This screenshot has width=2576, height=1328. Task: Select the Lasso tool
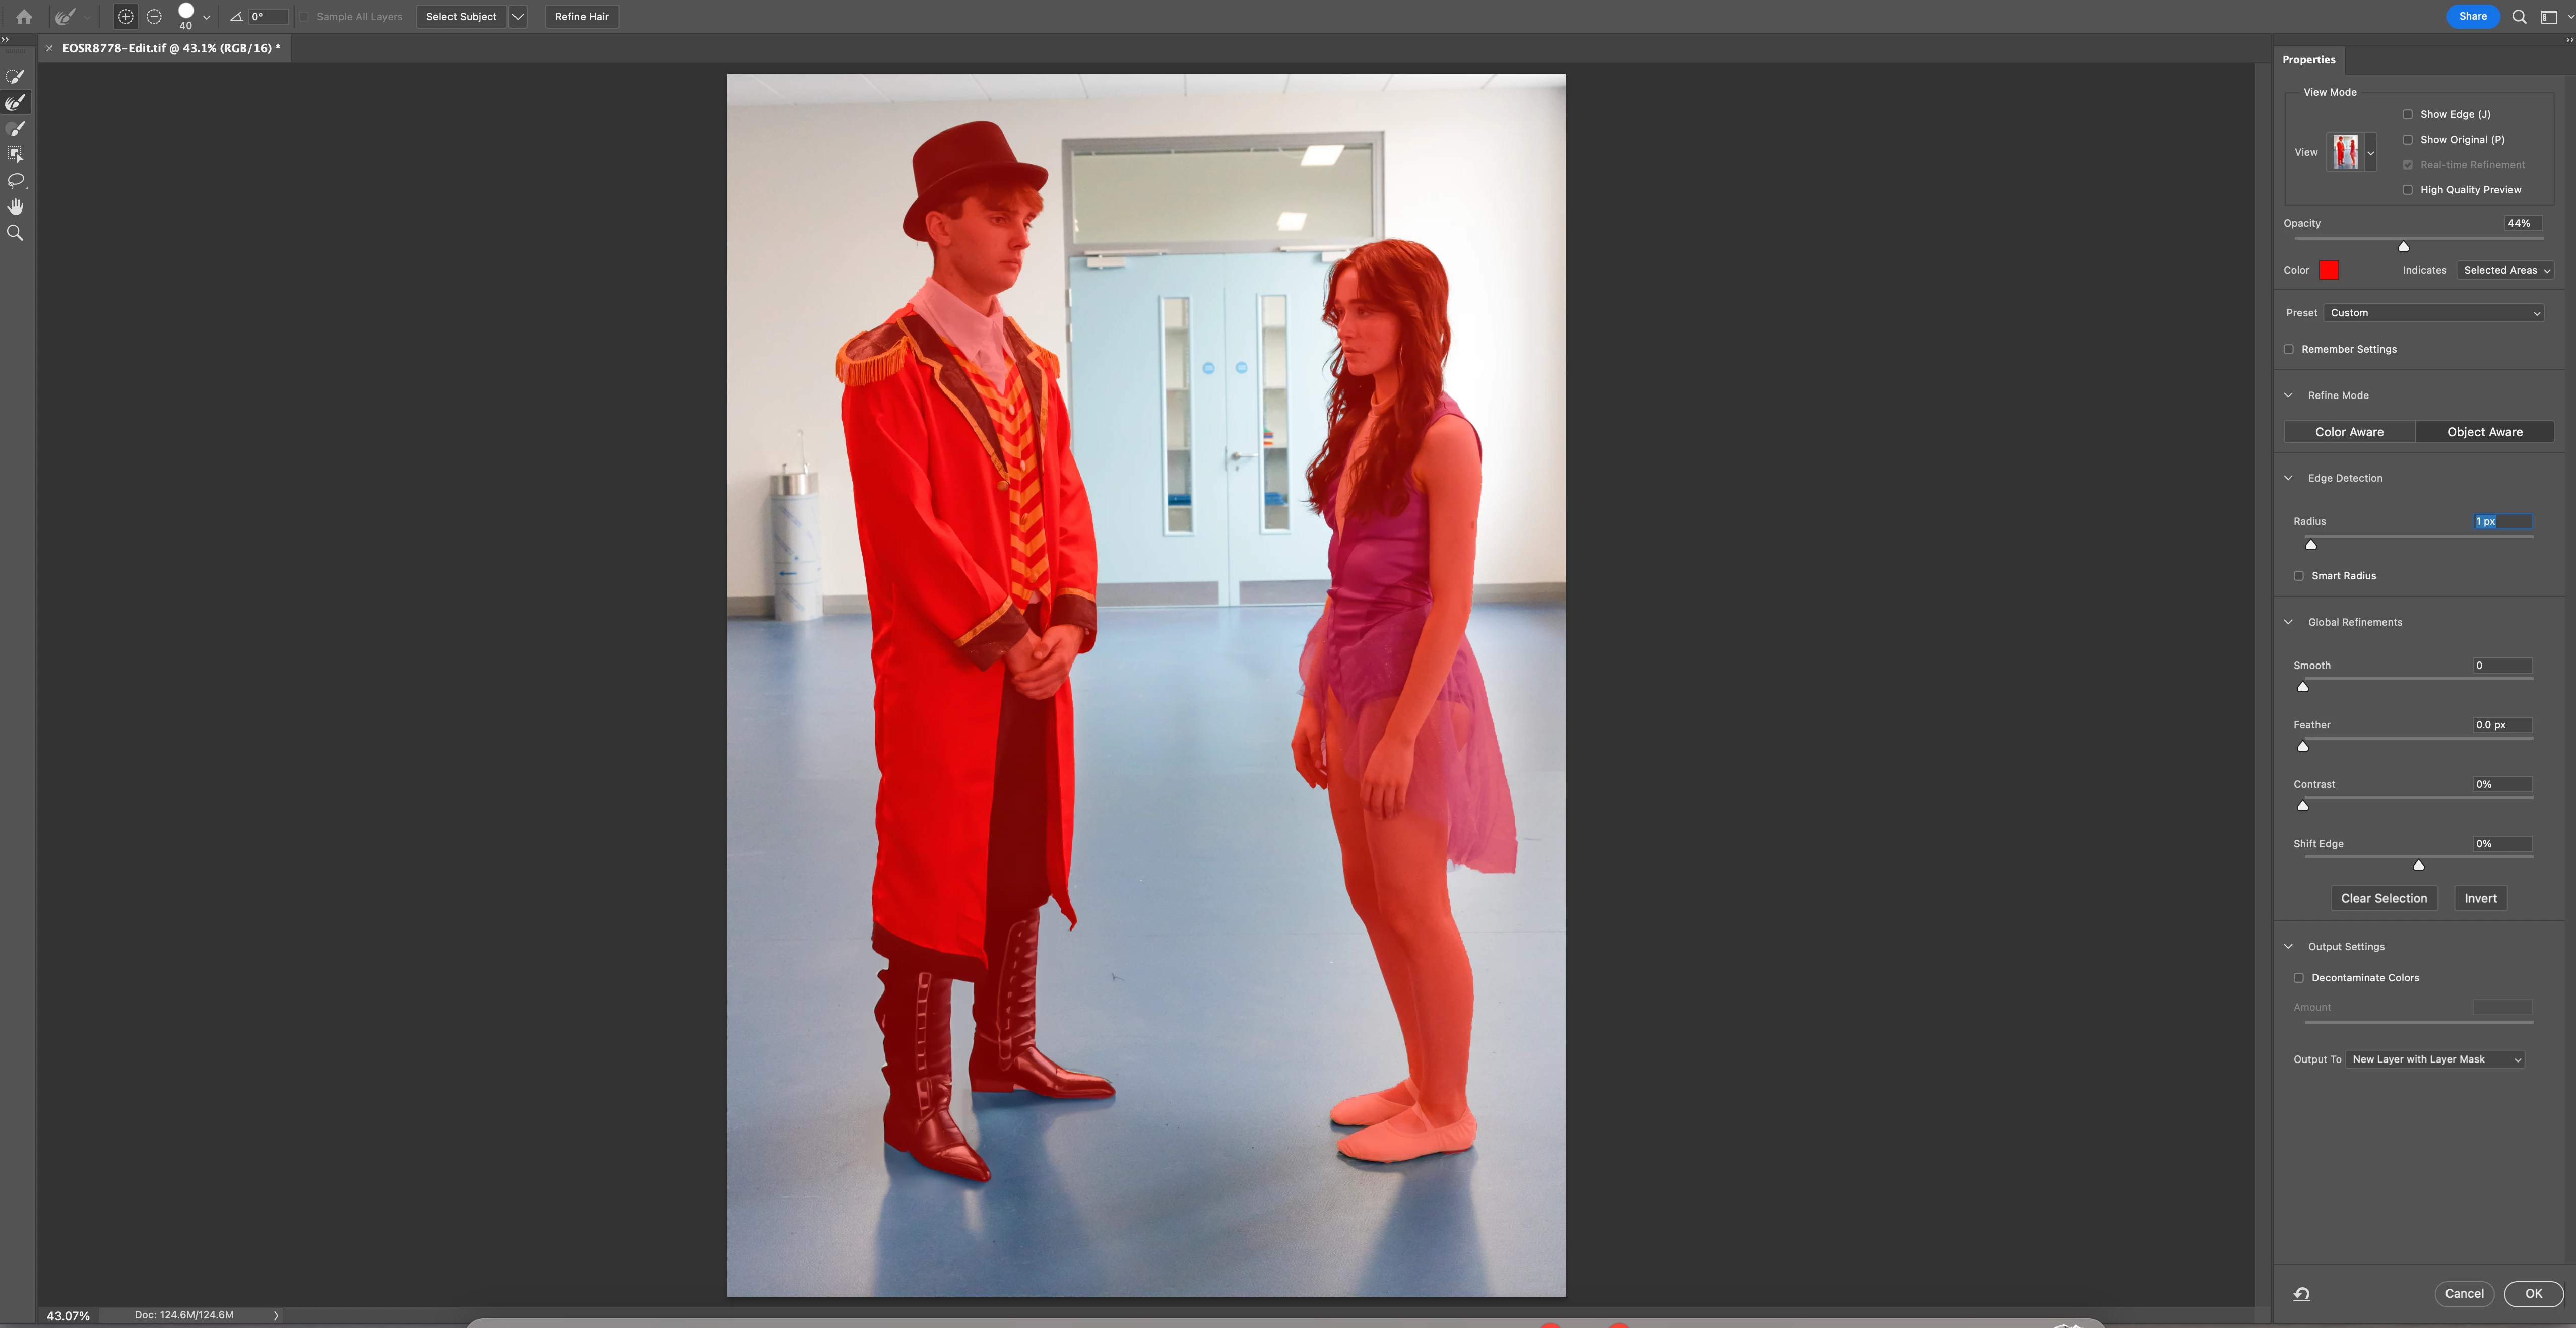[x=15, y=181]
